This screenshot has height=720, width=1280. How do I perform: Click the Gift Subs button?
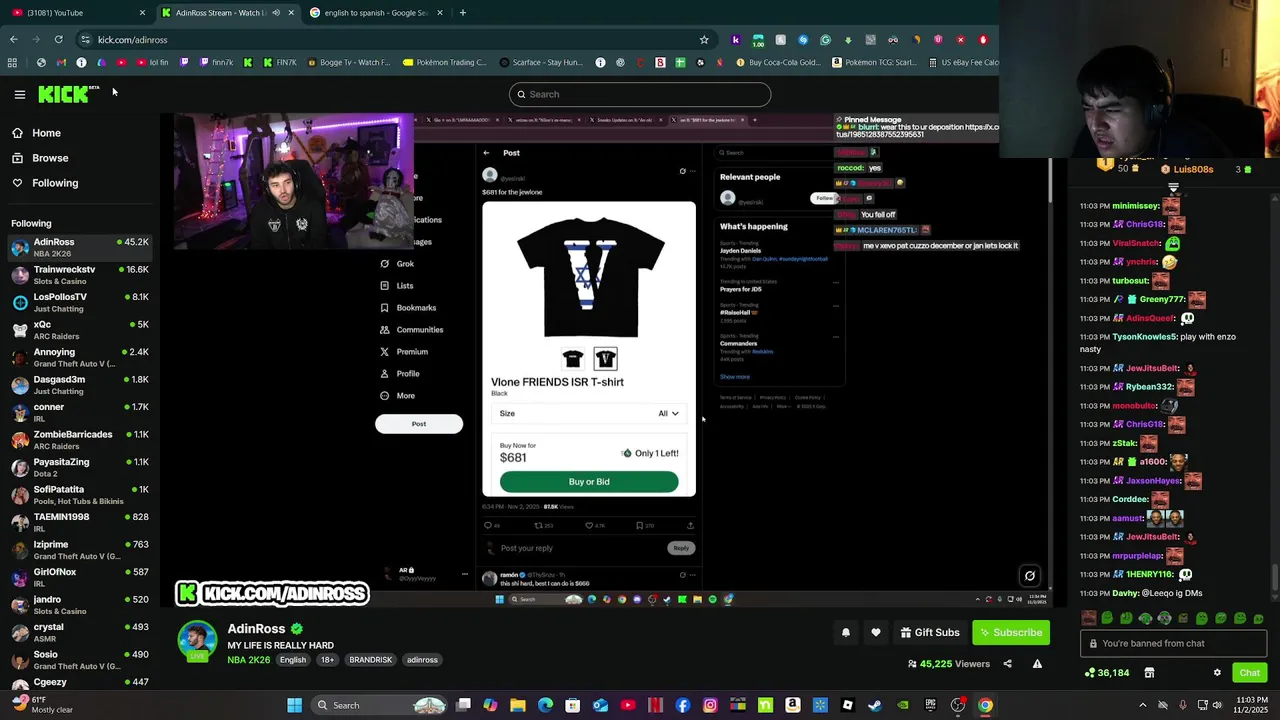(930, 632)
